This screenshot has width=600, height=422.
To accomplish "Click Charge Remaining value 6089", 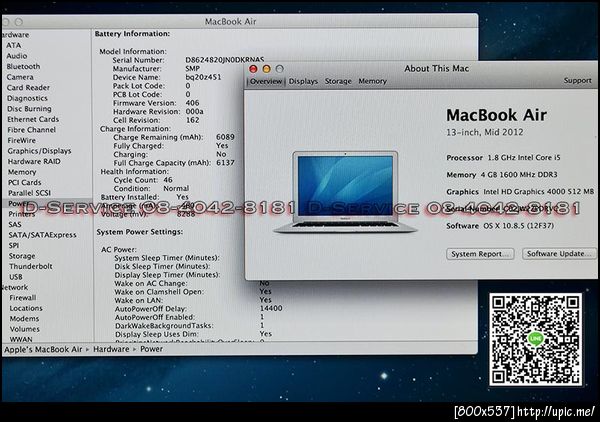I will pyautogui.click(x=225, y=137).
